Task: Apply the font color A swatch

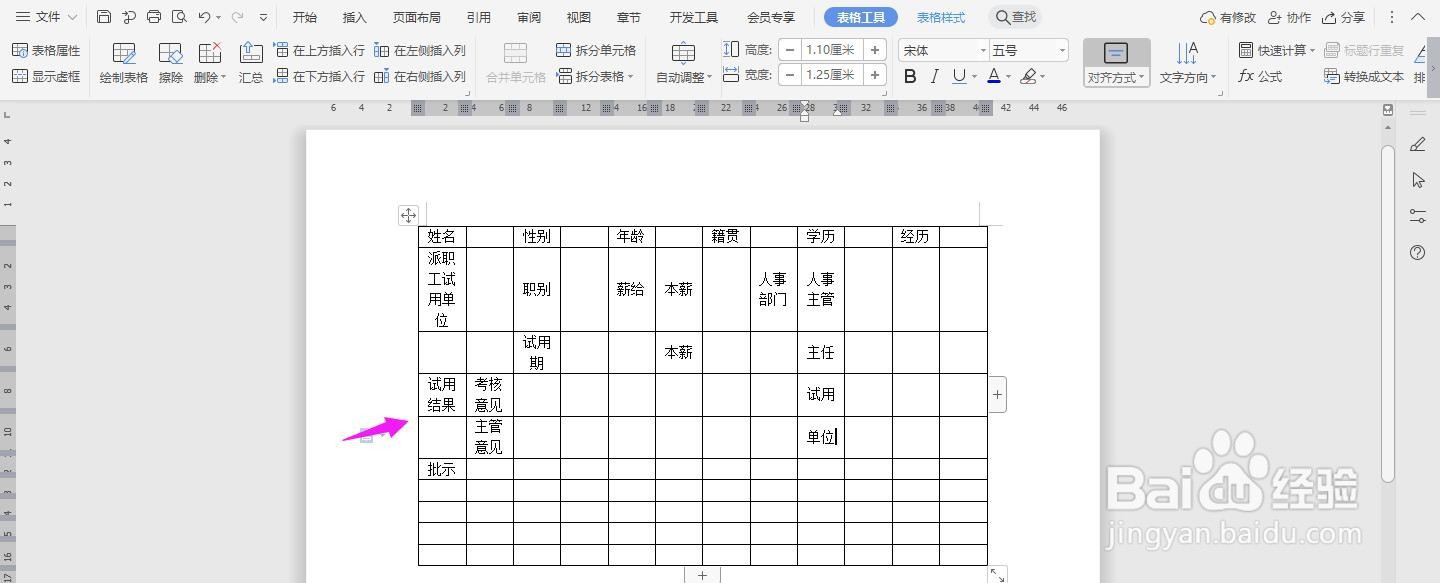Action: point(993,76)
